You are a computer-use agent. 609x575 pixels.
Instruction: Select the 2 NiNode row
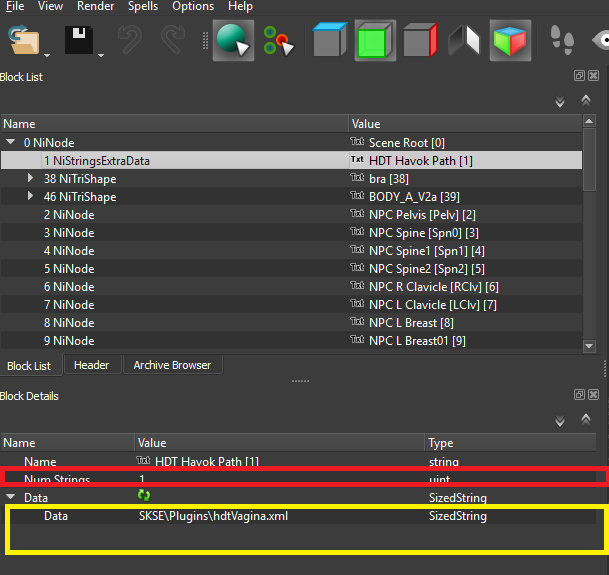(291, 214)
